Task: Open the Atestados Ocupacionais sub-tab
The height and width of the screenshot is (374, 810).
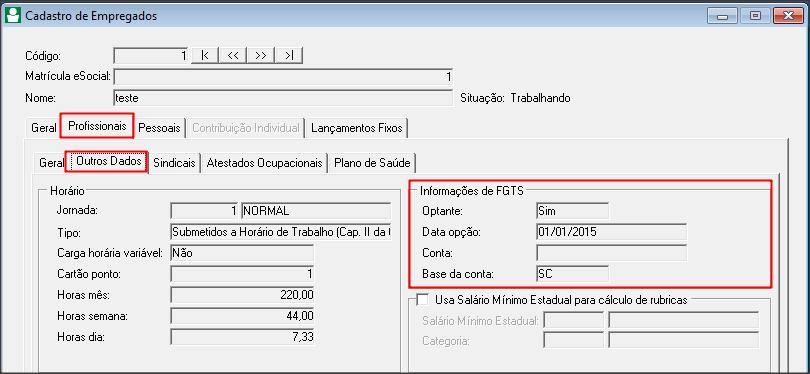Action: pos(264,163)
